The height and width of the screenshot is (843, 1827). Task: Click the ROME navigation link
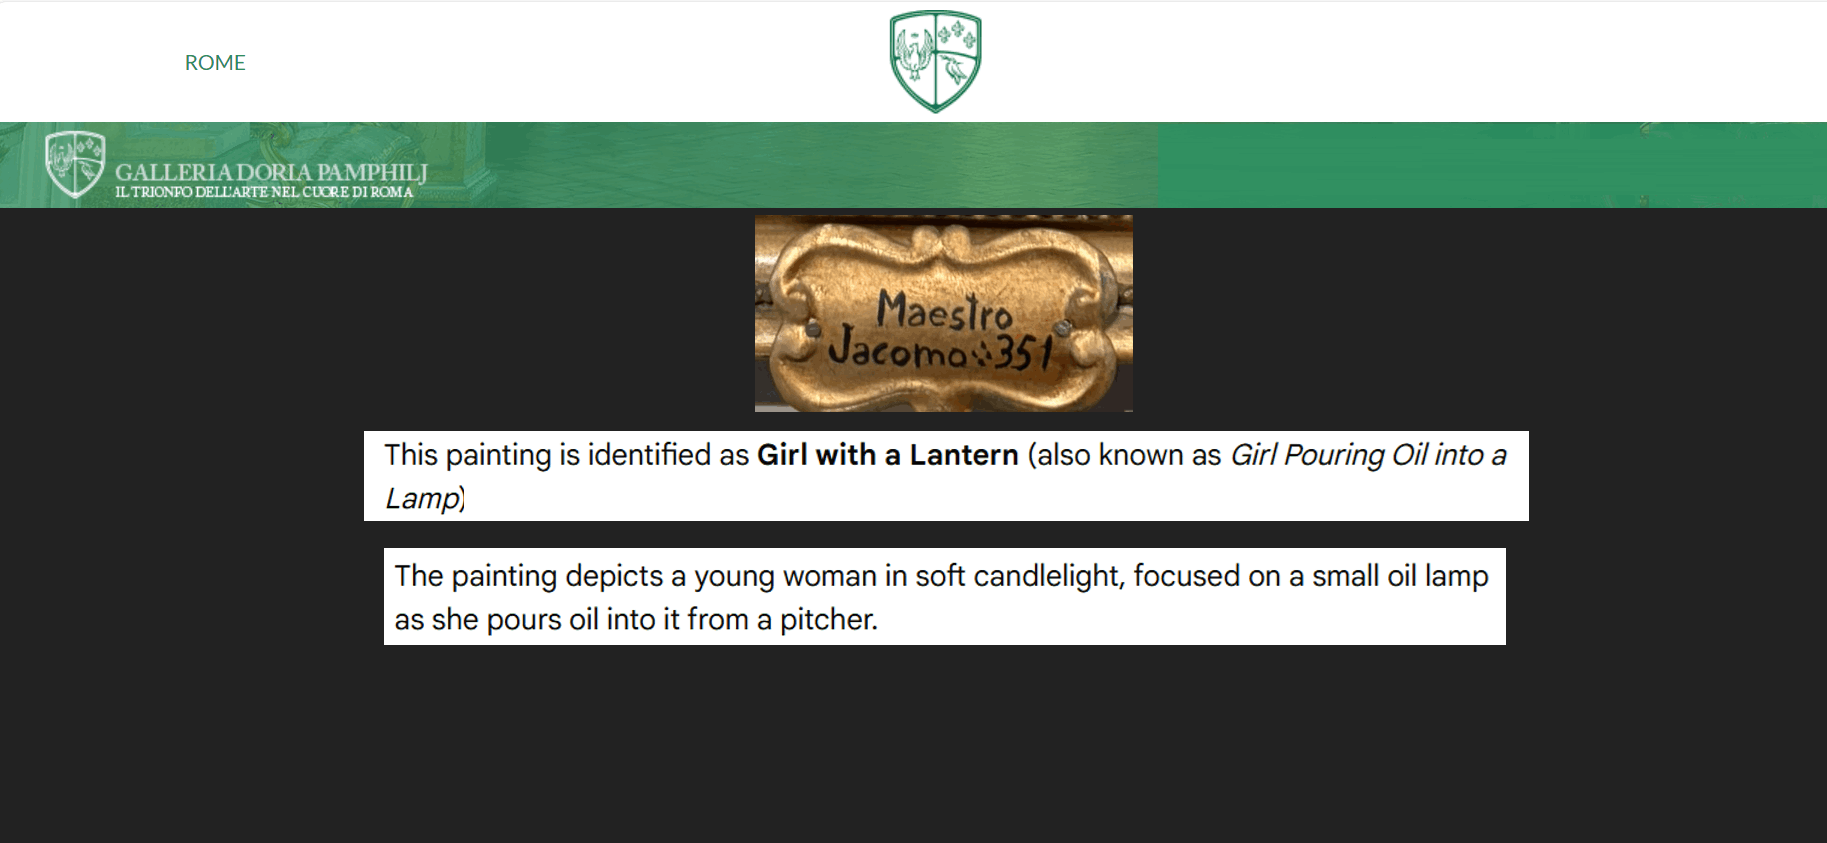[215, 63]
